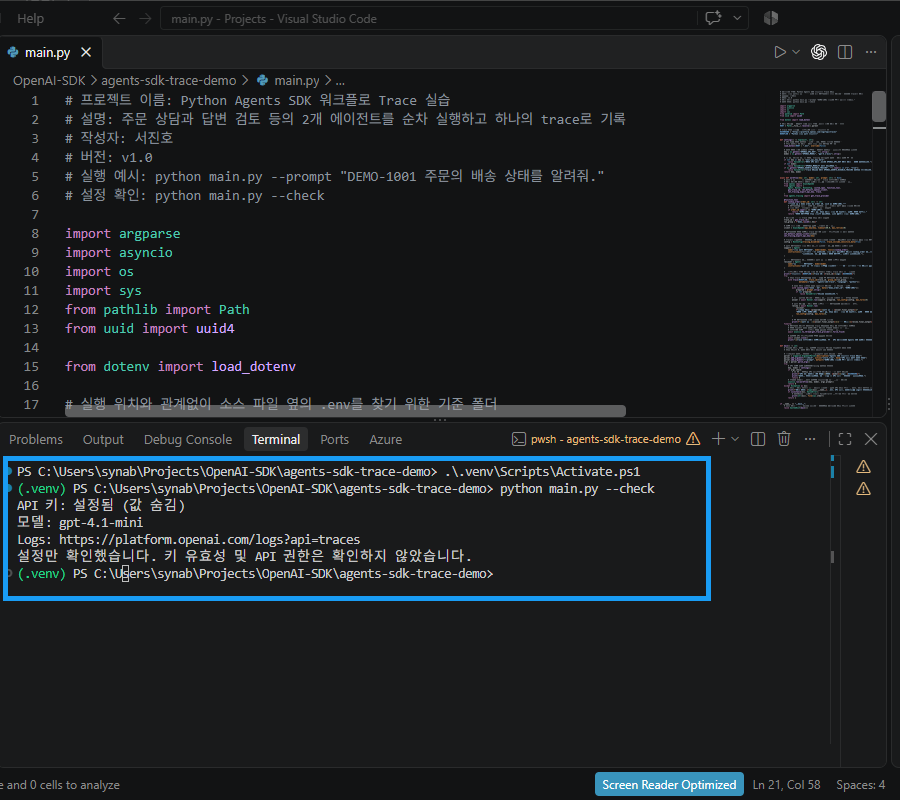This screenshot has height=800, width=900.
Task: Click the main.py breadcrumb item
Action: [x=289, y=81]
